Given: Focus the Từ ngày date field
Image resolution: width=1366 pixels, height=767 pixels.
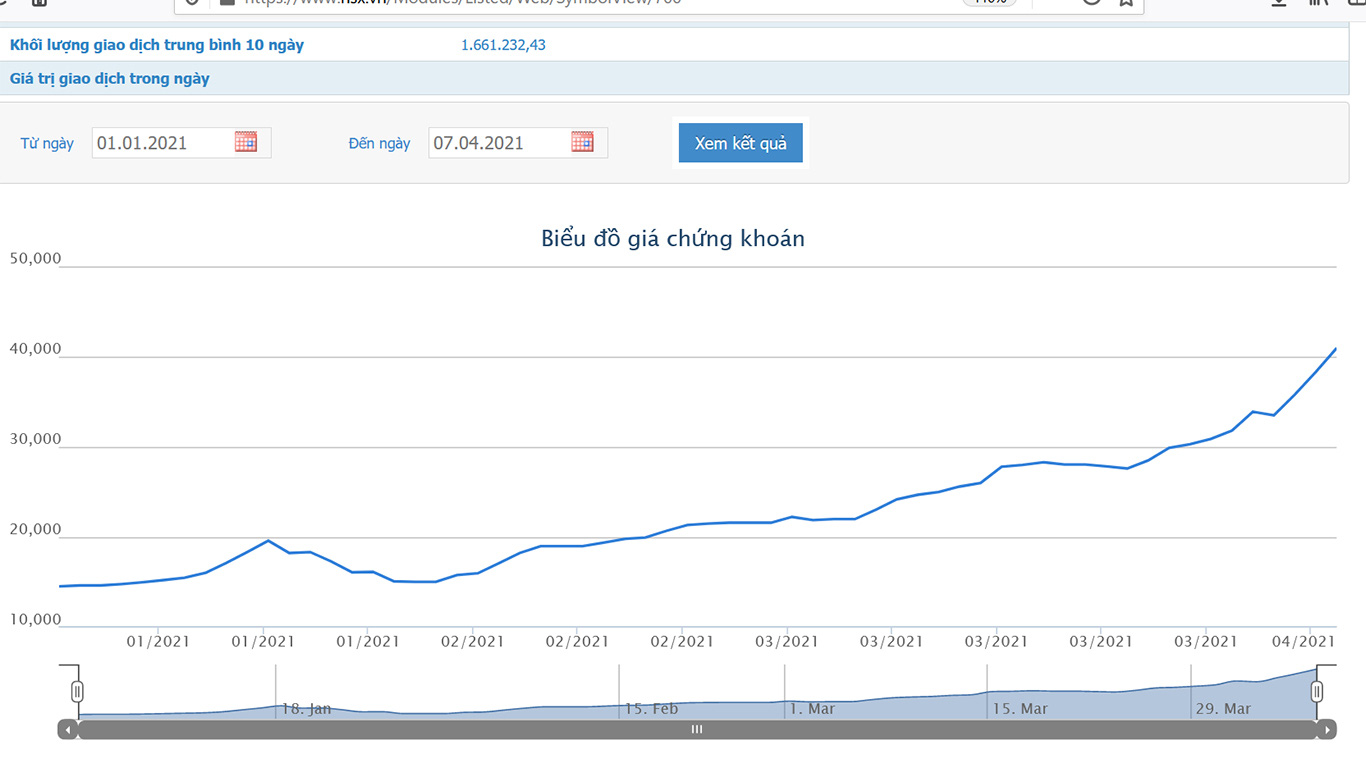Looking at the screenshot, I should (162, 143).
